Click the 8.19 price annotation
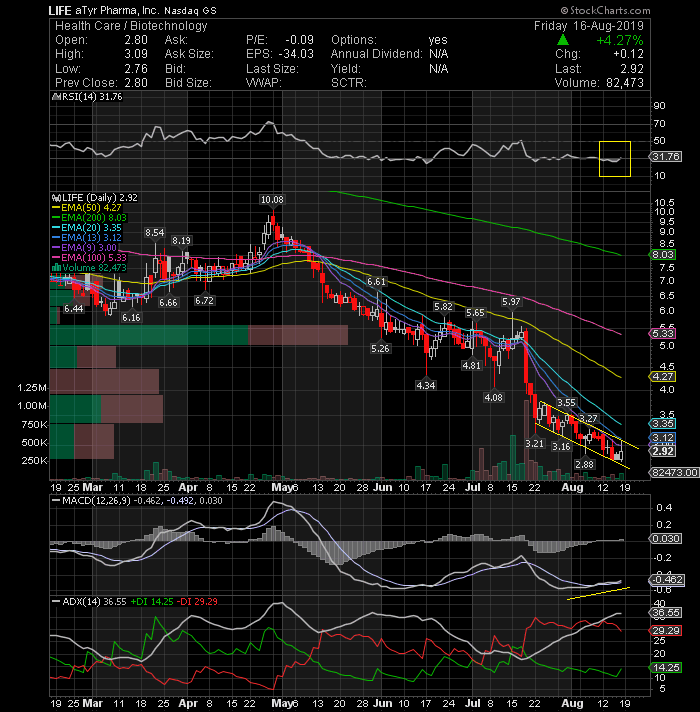This screenshot has height=712, width=700. tap(181, 240)
